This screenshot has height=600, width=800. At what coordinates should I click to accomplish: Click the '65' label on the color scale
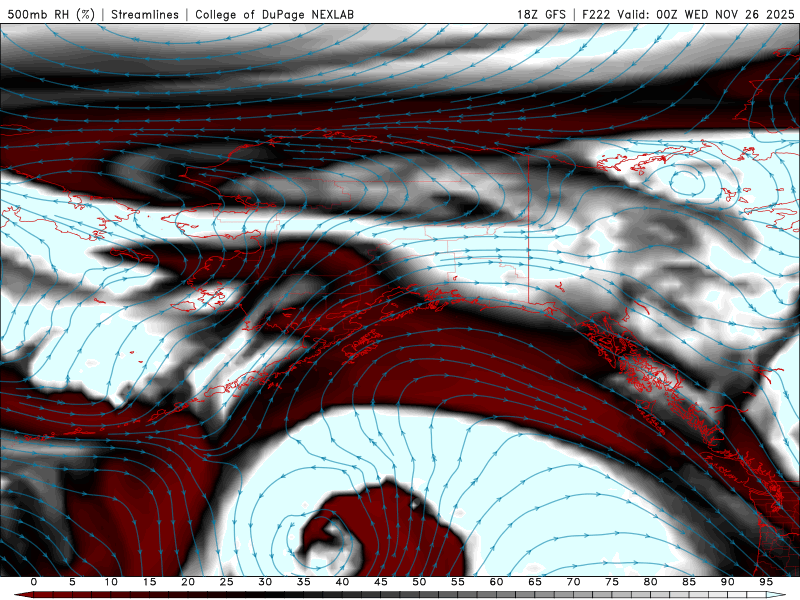coord(535,582)
